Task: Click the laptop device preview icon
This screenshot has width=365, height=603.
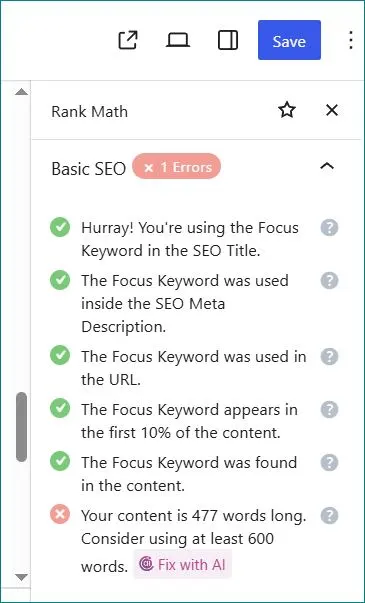Action: [178, 40]
